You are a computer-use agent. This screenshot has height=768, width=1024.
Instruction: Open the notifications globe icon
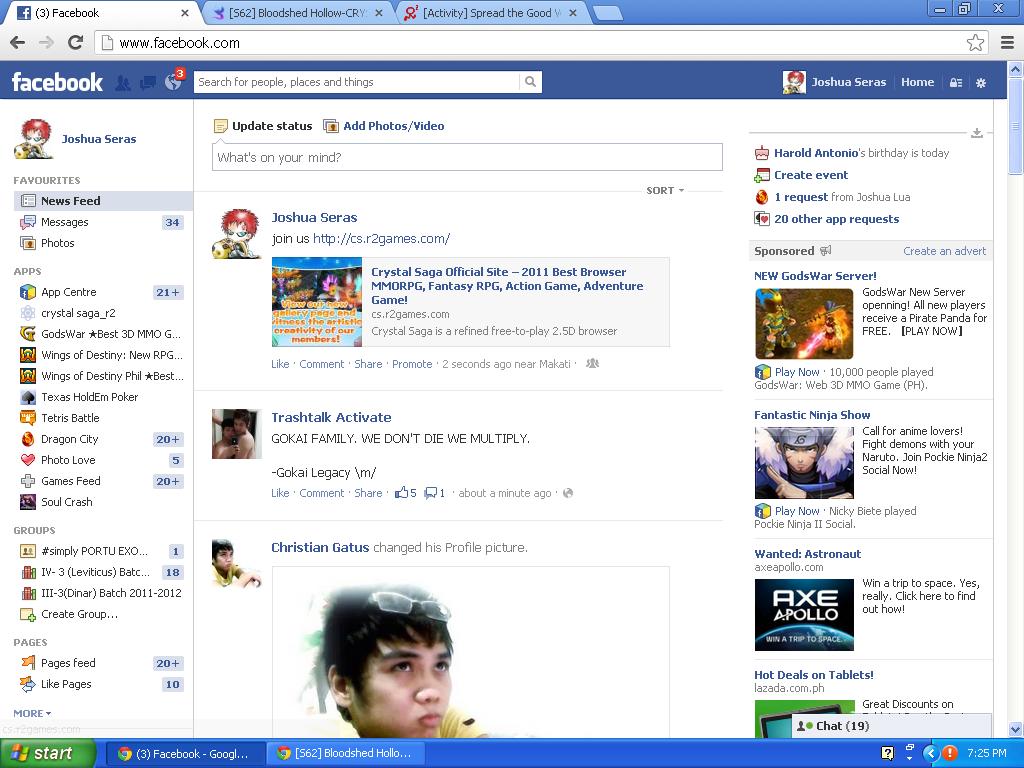(173, 83)
